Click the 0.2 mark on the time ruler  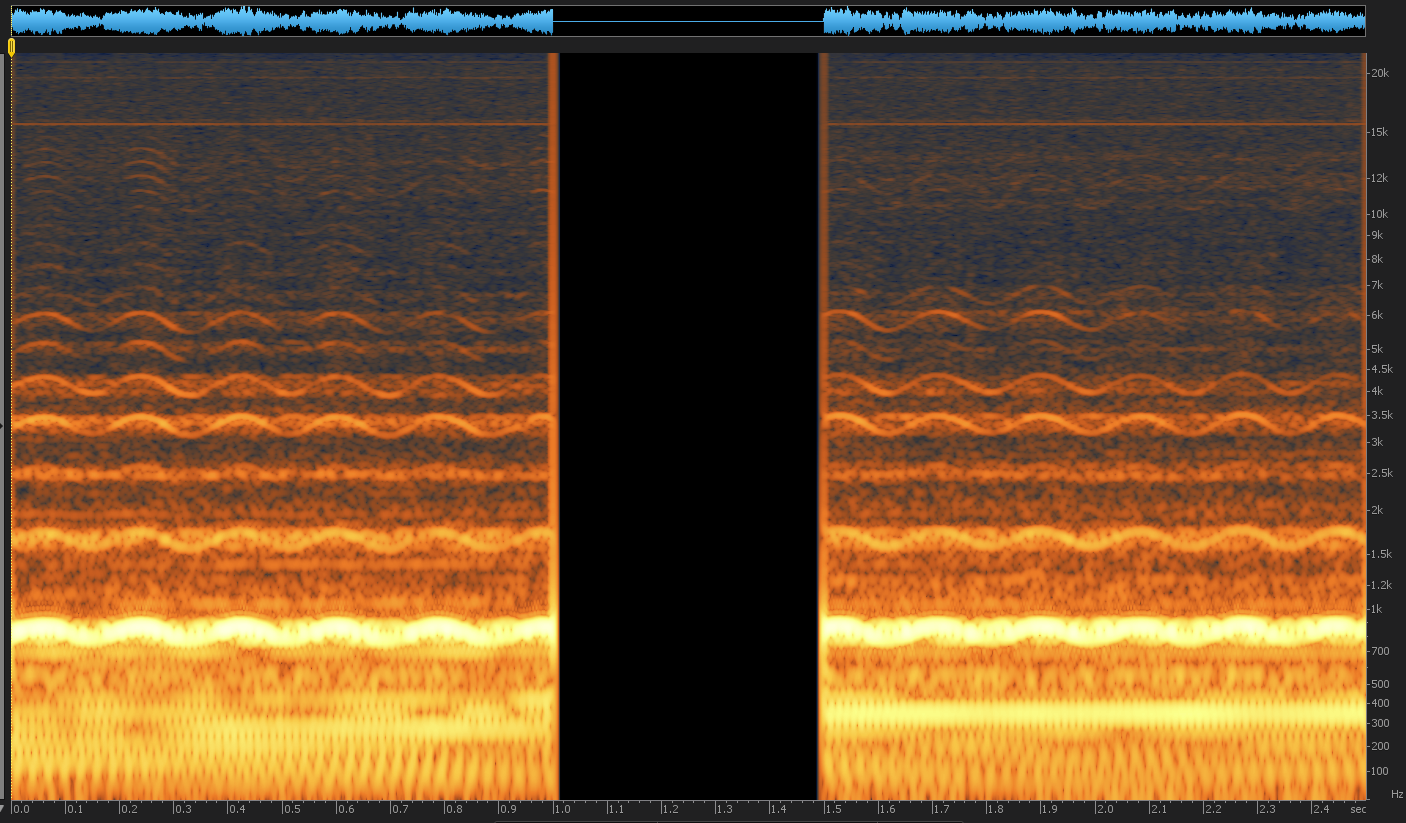(x=129, y=809)
